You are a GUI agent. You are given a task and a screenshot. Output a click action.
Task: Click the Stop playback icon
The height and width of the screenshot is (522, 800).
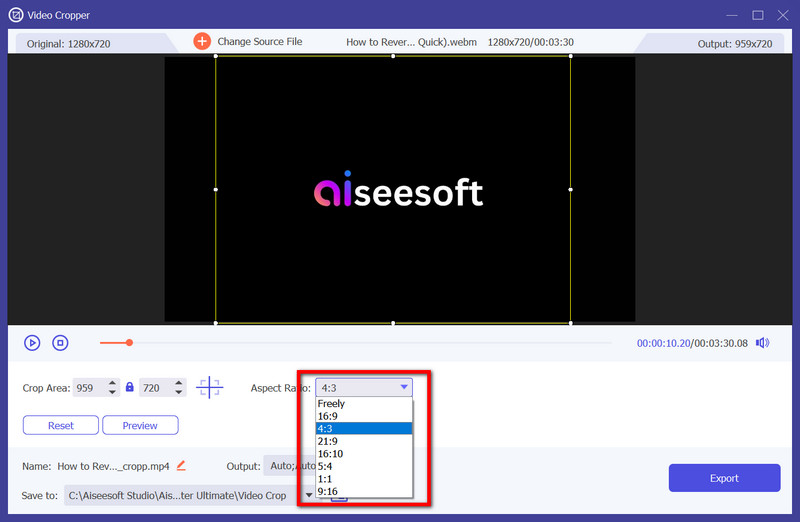(60, 343)
